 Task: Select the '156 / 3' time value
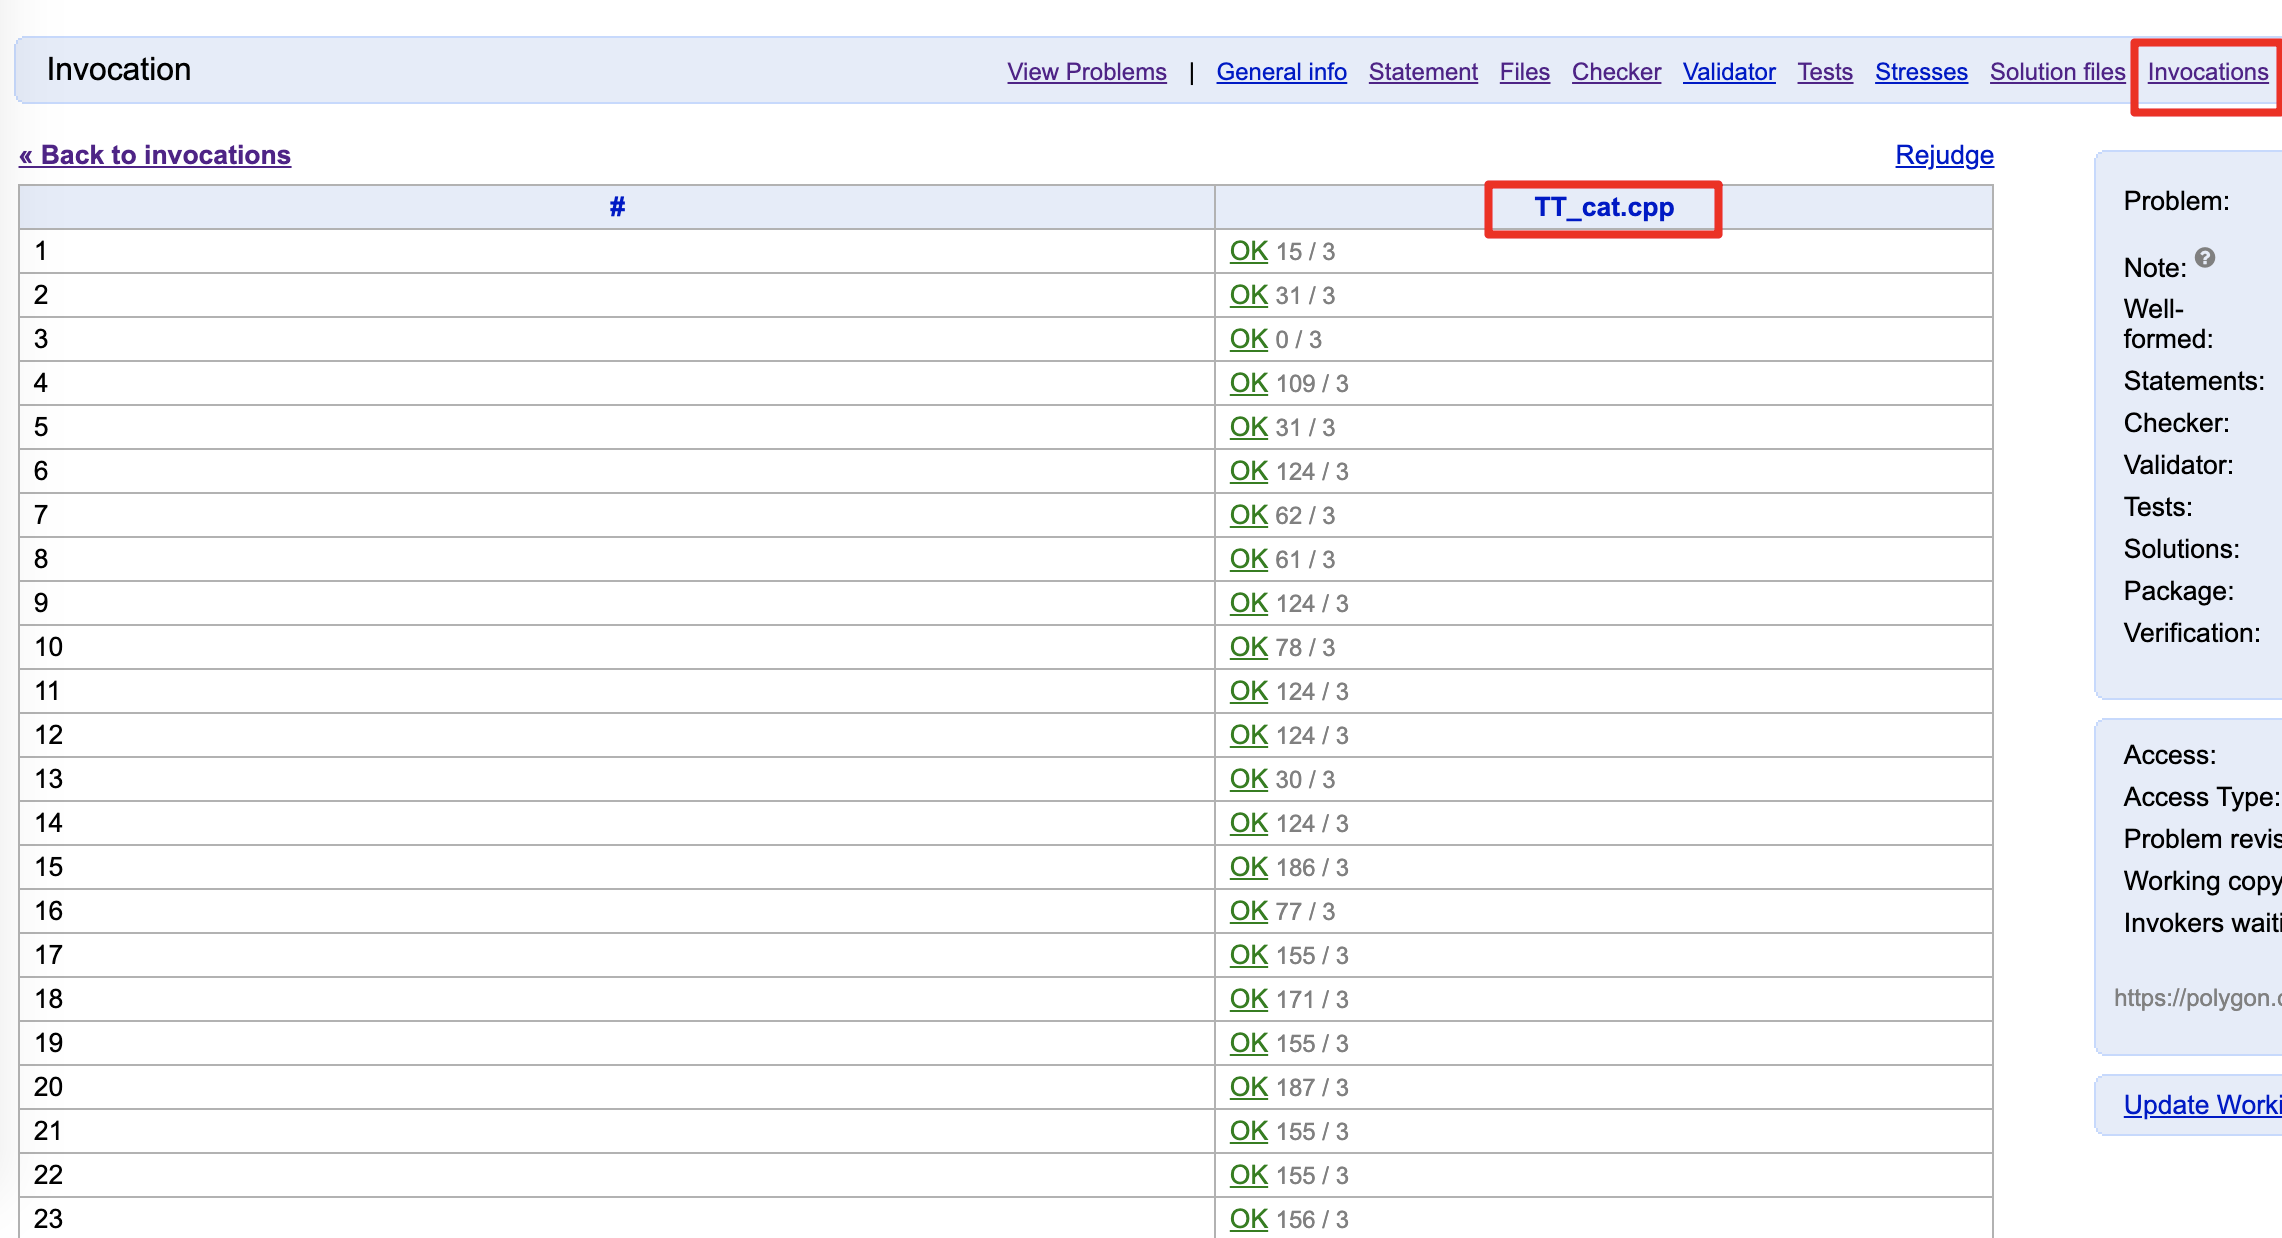(1312, 1220)
